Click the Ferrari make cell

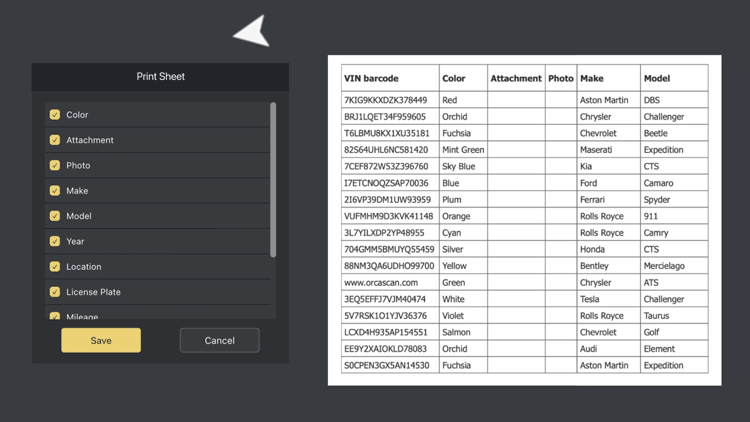point(609,200)
